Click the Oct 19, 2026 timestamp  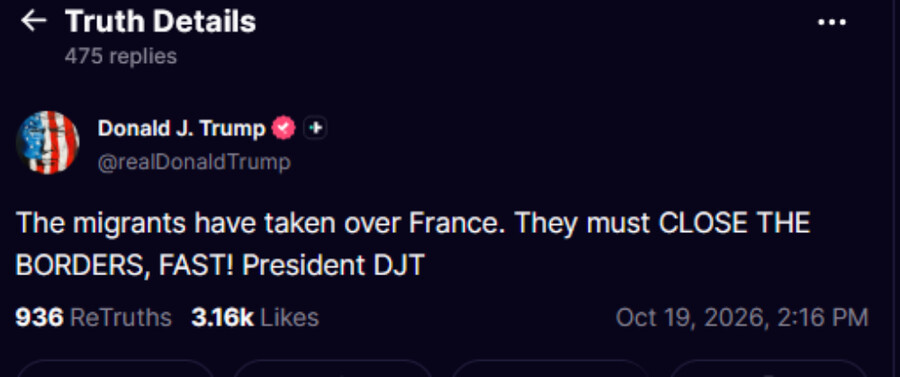(x=742, y=317)
